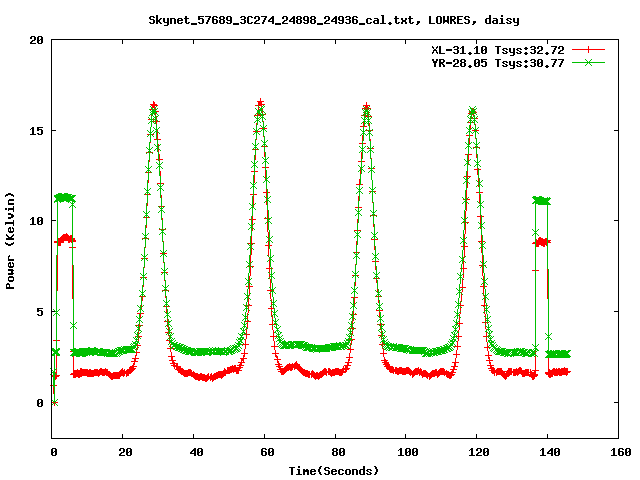
Task: Click x-axis tick label 60
Action: 267,452
